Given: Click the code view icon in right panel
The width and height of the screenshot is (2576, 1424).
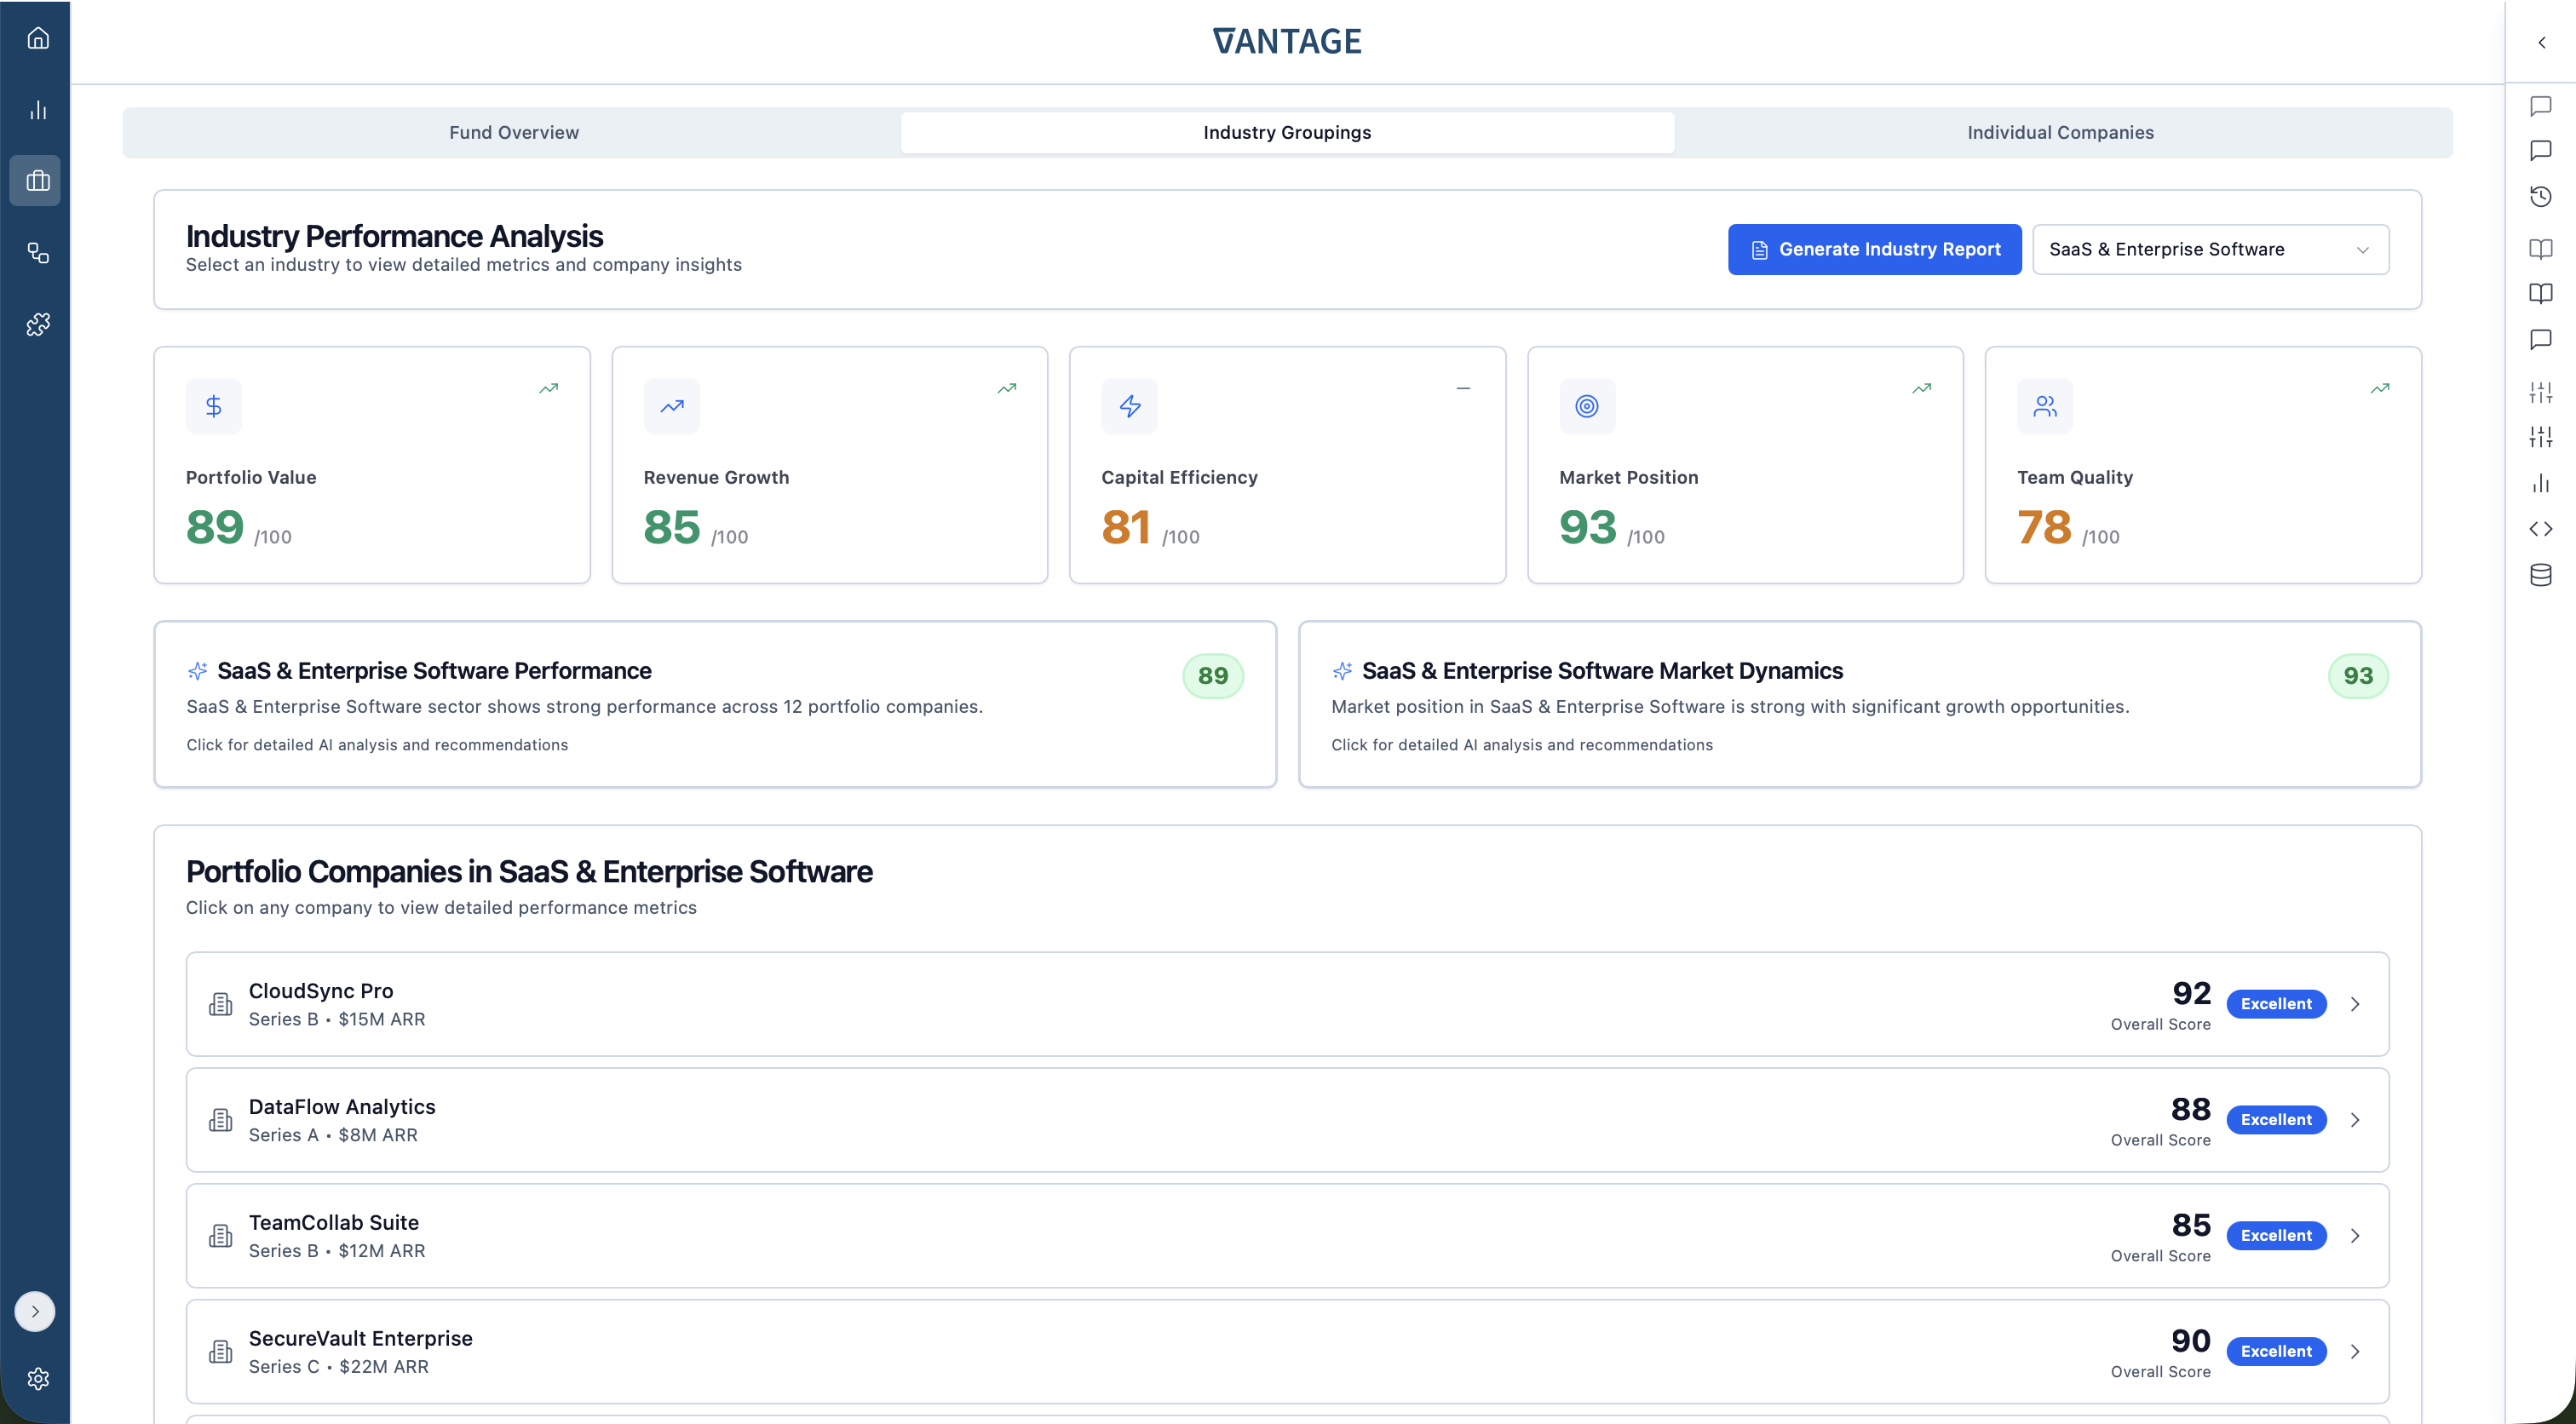Looking at the screenshot, I should point(2541,528).
